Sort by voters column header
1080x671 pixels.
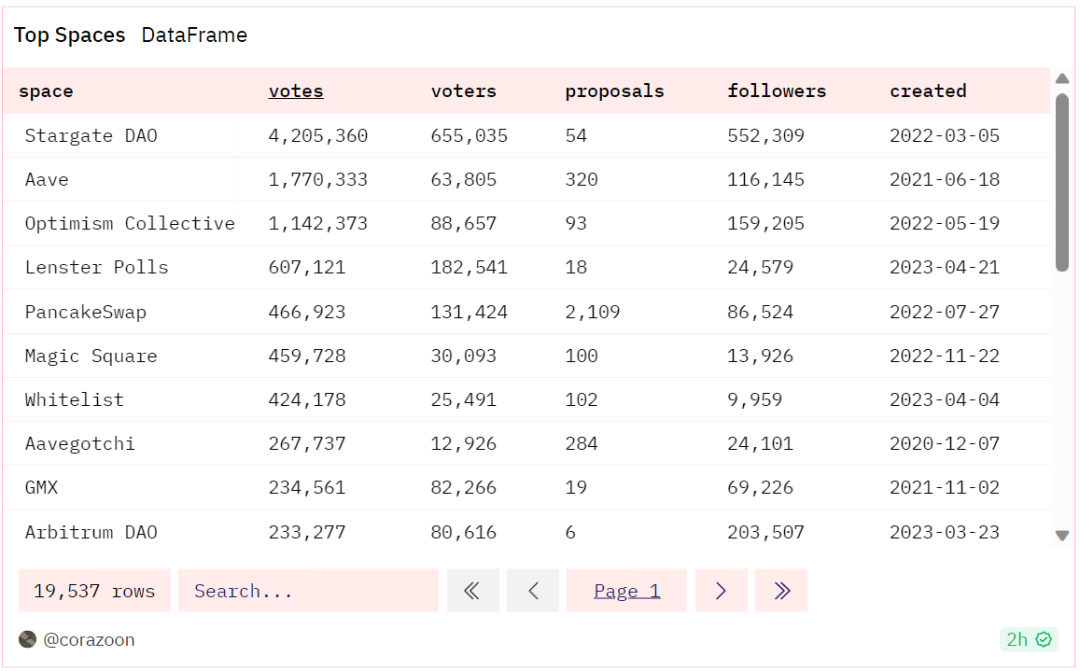(x=464, y=91)
